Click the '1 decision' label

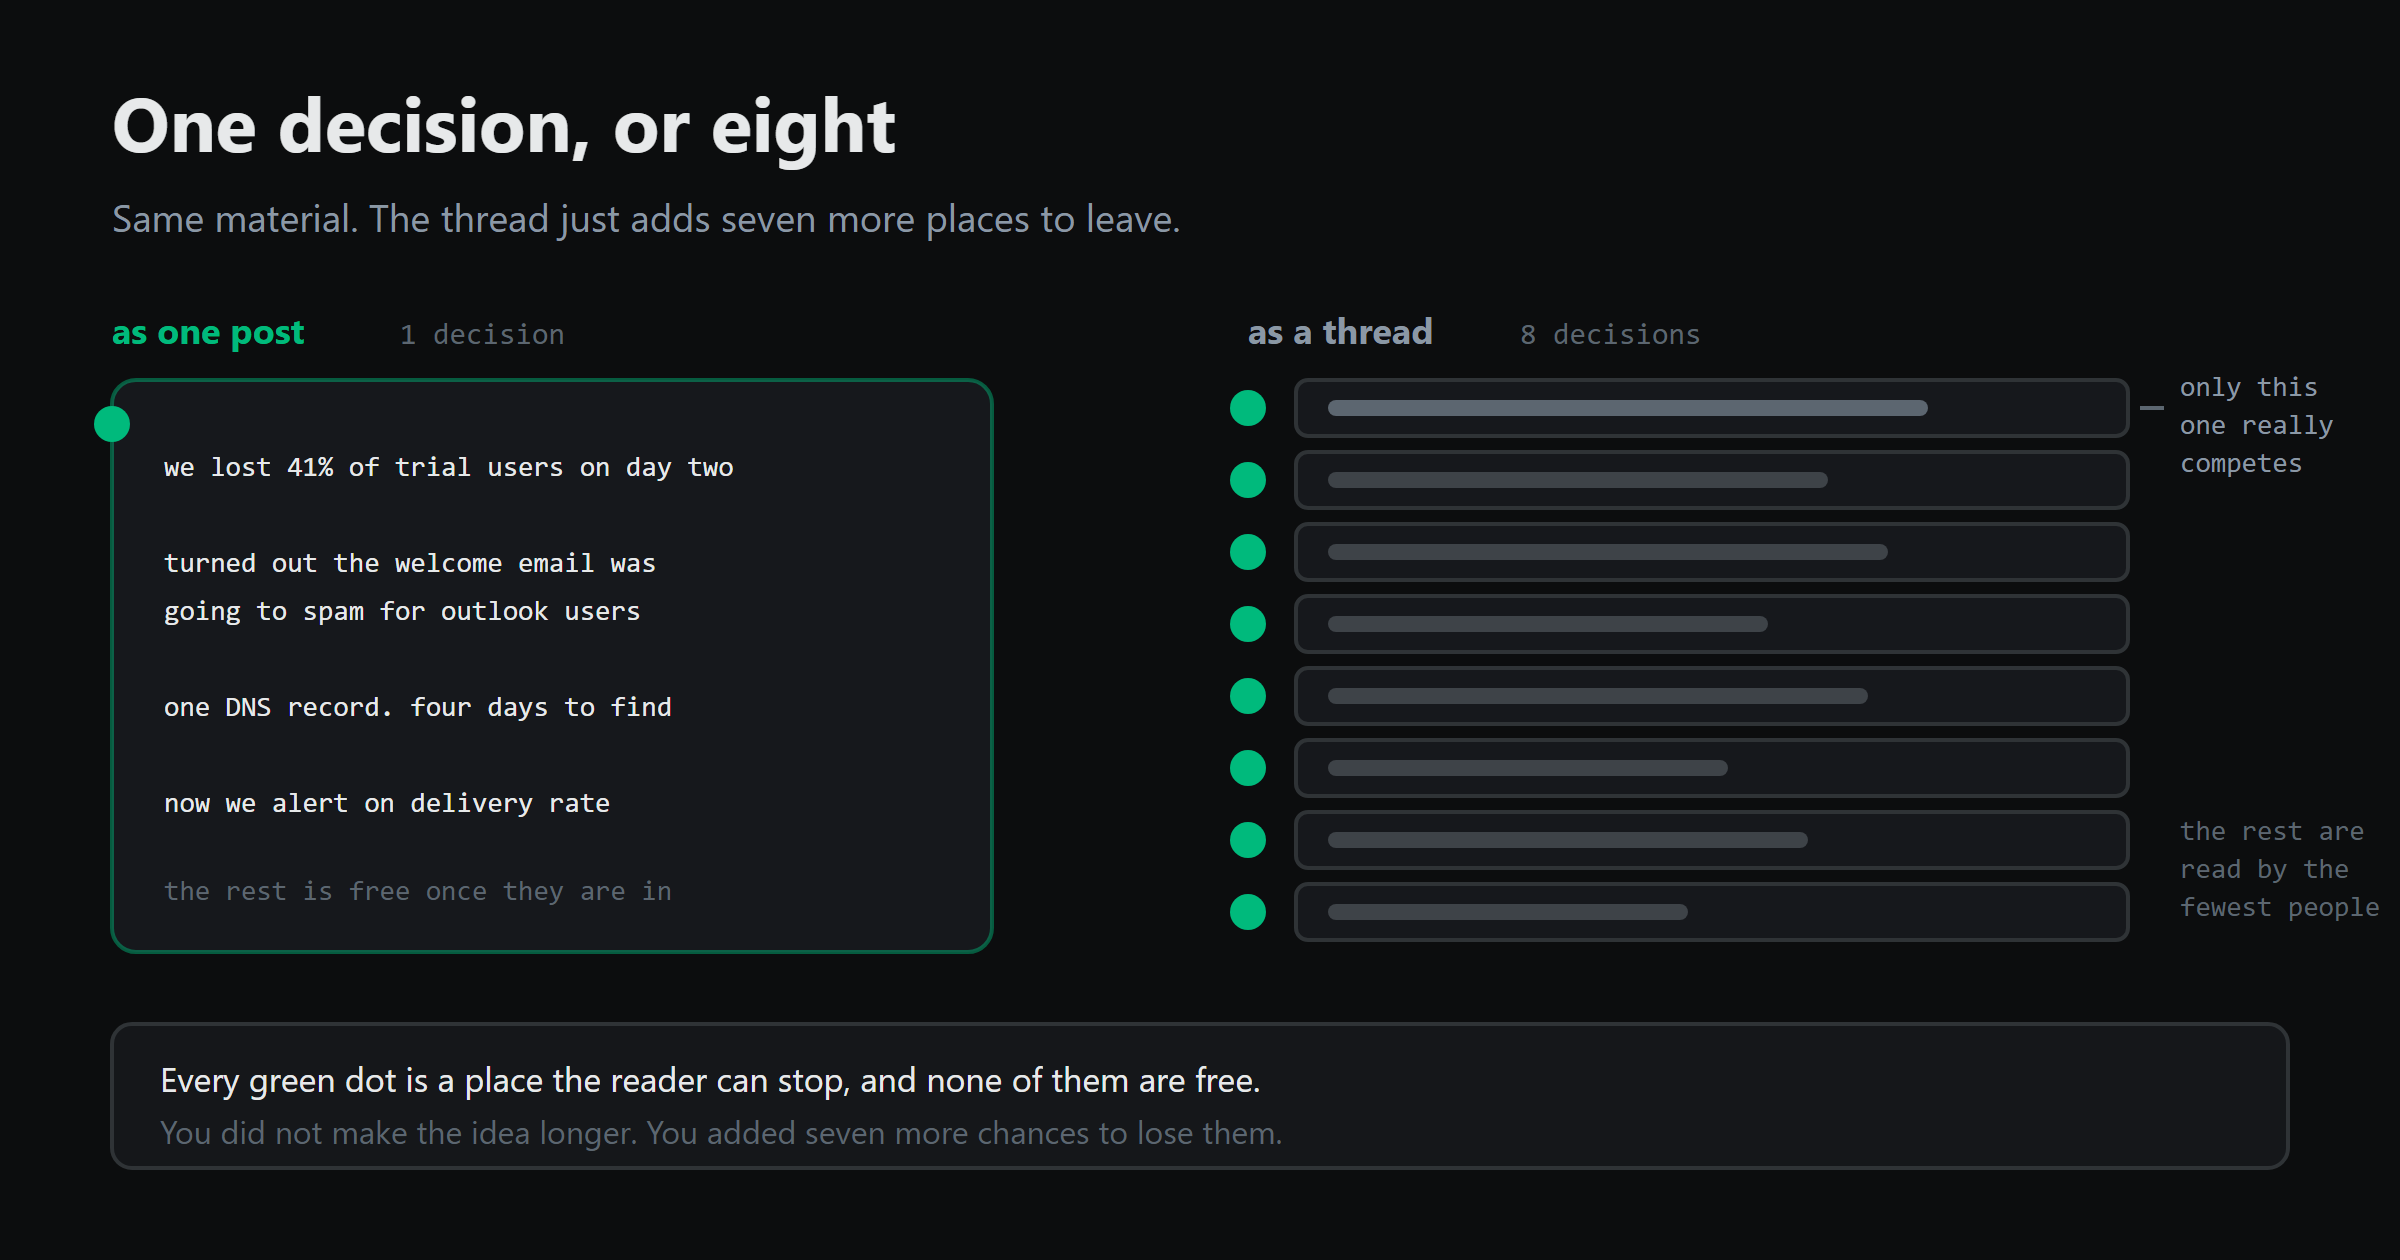[482, 335]
